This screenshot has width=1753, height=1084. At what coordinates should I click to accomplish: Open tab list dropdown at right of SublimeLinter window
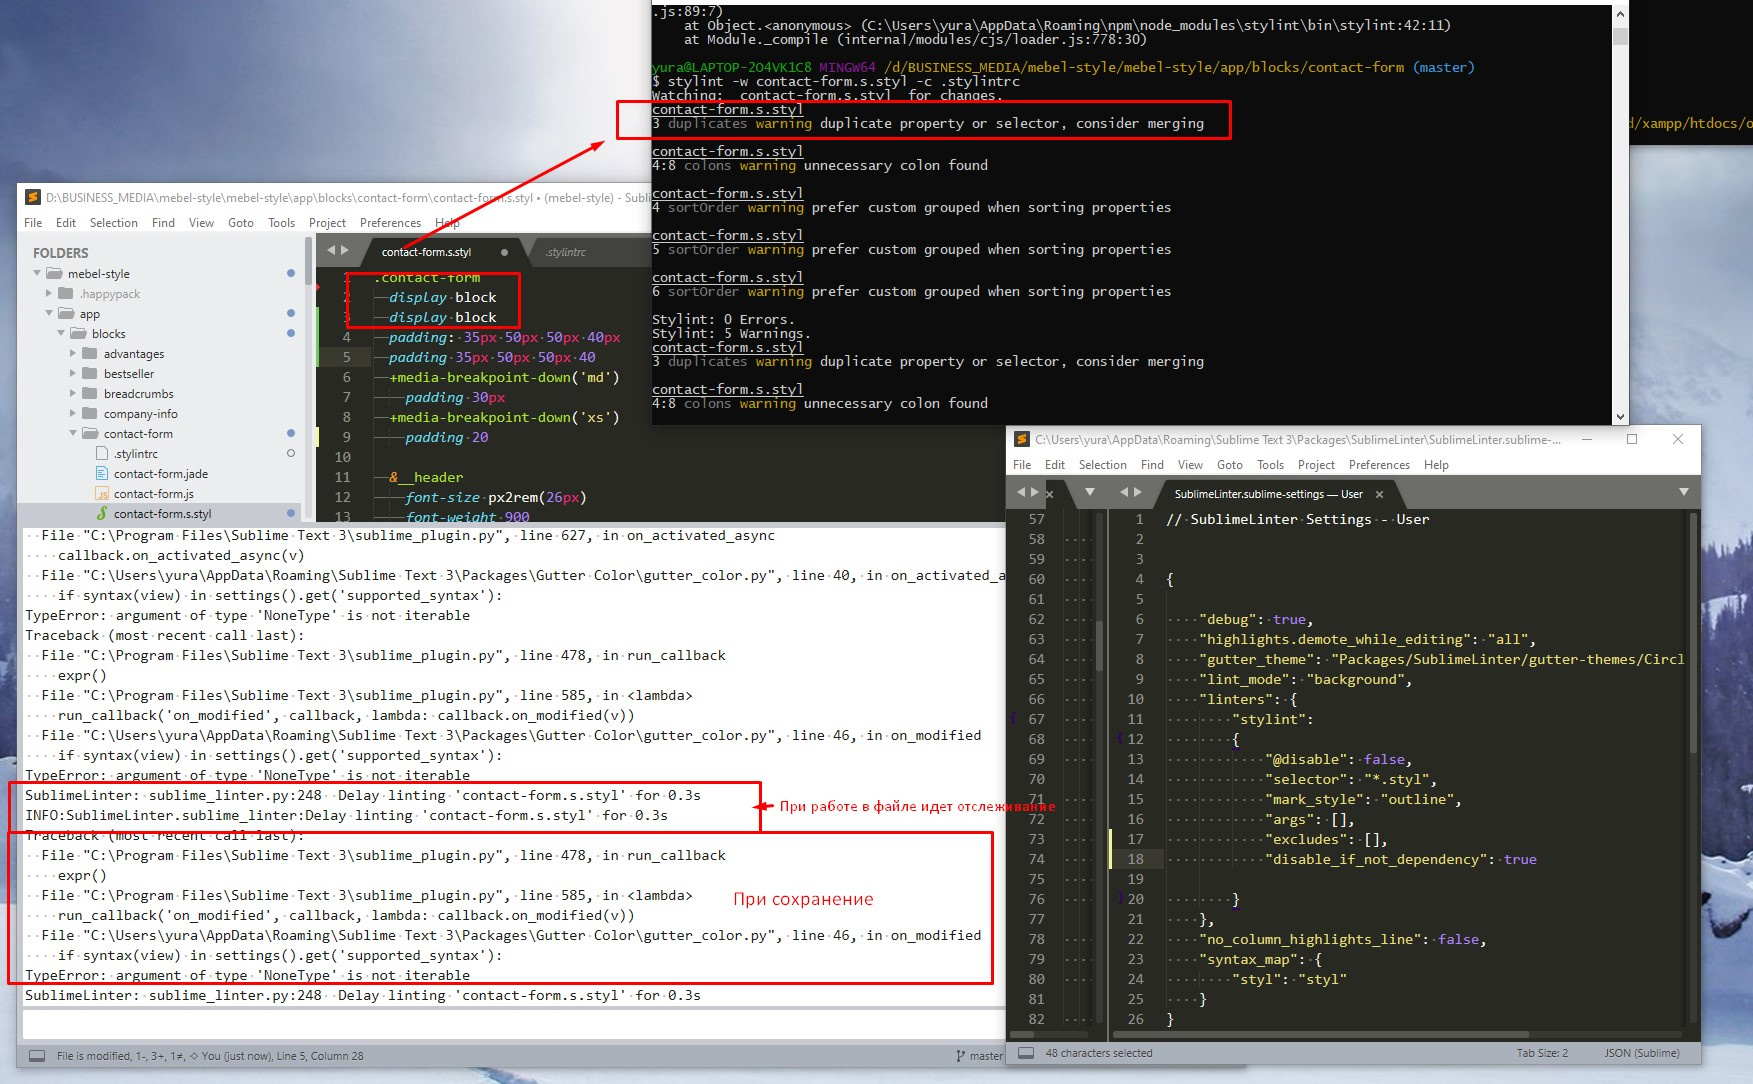click(x=1684, y=492)
